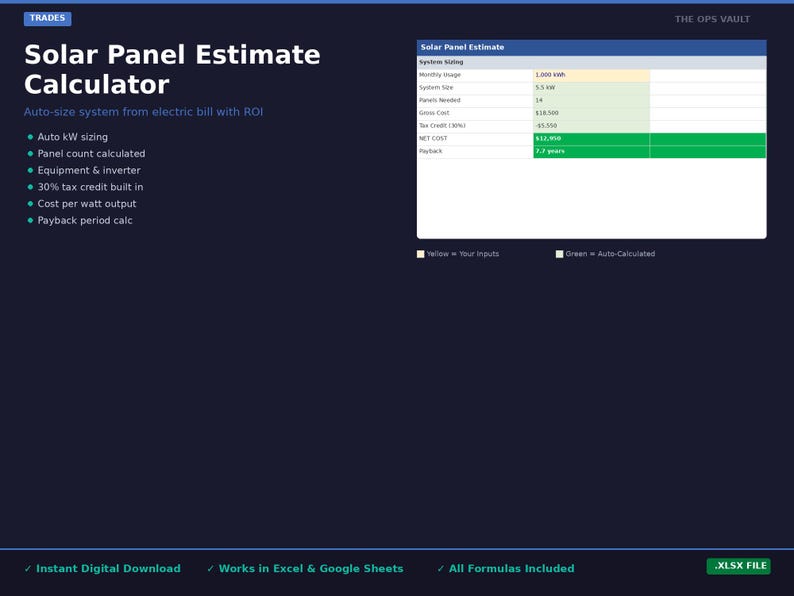This screenshot has width=794, height=596.
Task: Click the System Sizing section row
Action: pos(591,62)
